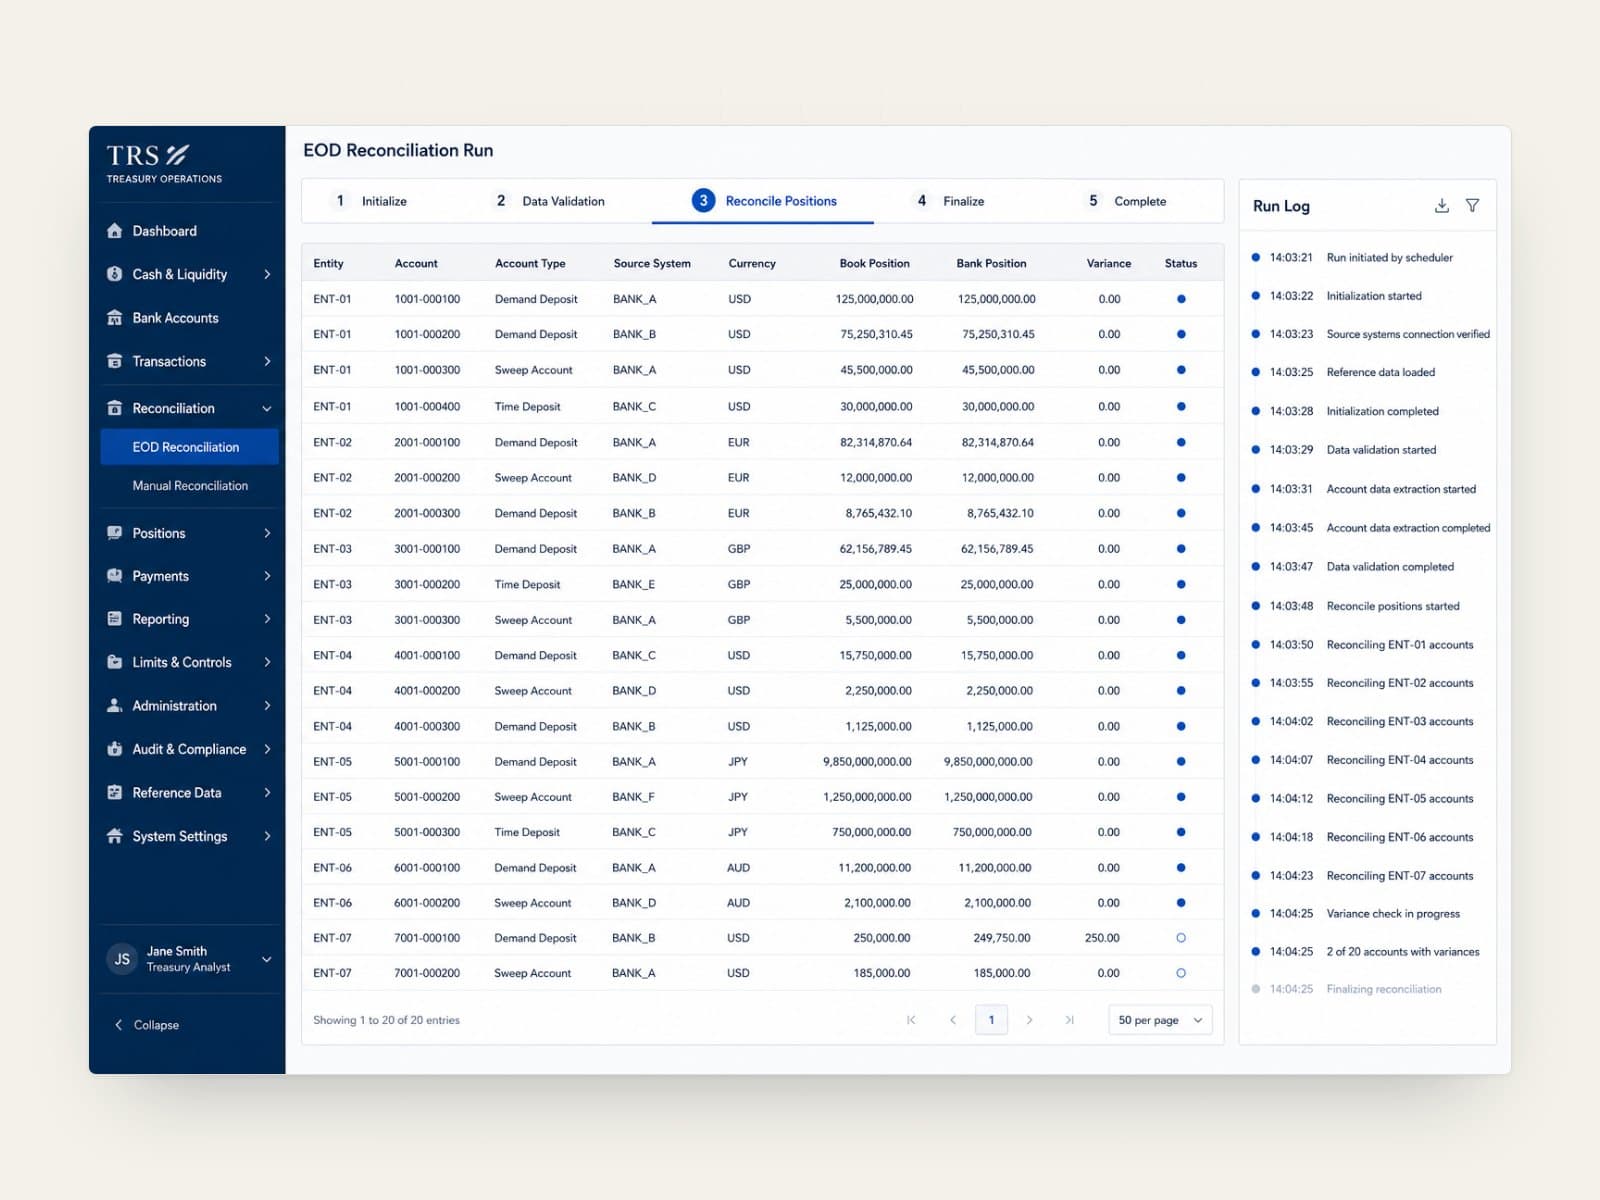Download the Run Log

click(1442, 206)
